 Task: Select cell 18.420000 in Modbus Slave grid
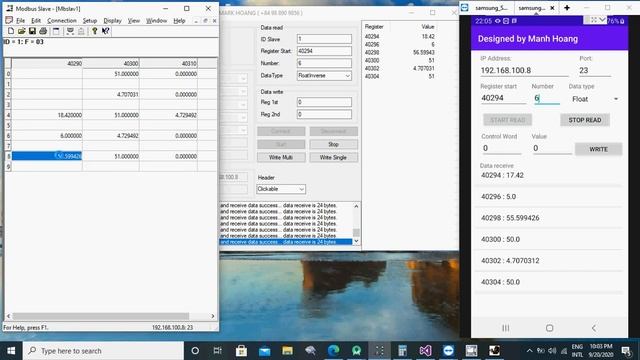pyautogui.click(x=47, y=115)
